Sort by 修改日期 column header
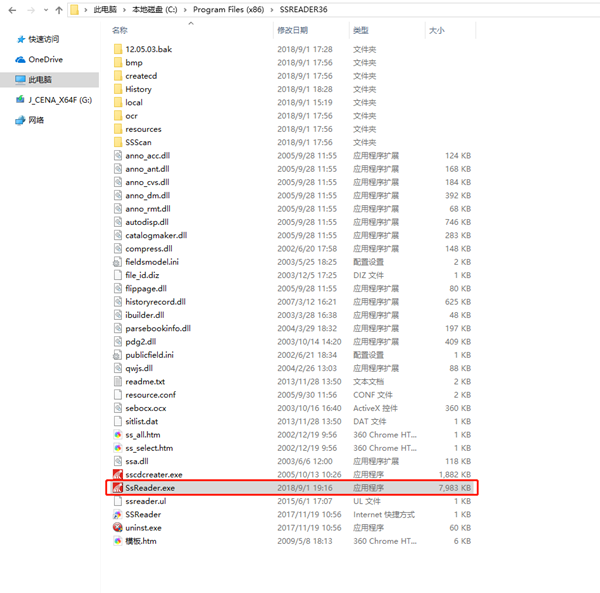600x593 pixels. click(x=292, y=30)
